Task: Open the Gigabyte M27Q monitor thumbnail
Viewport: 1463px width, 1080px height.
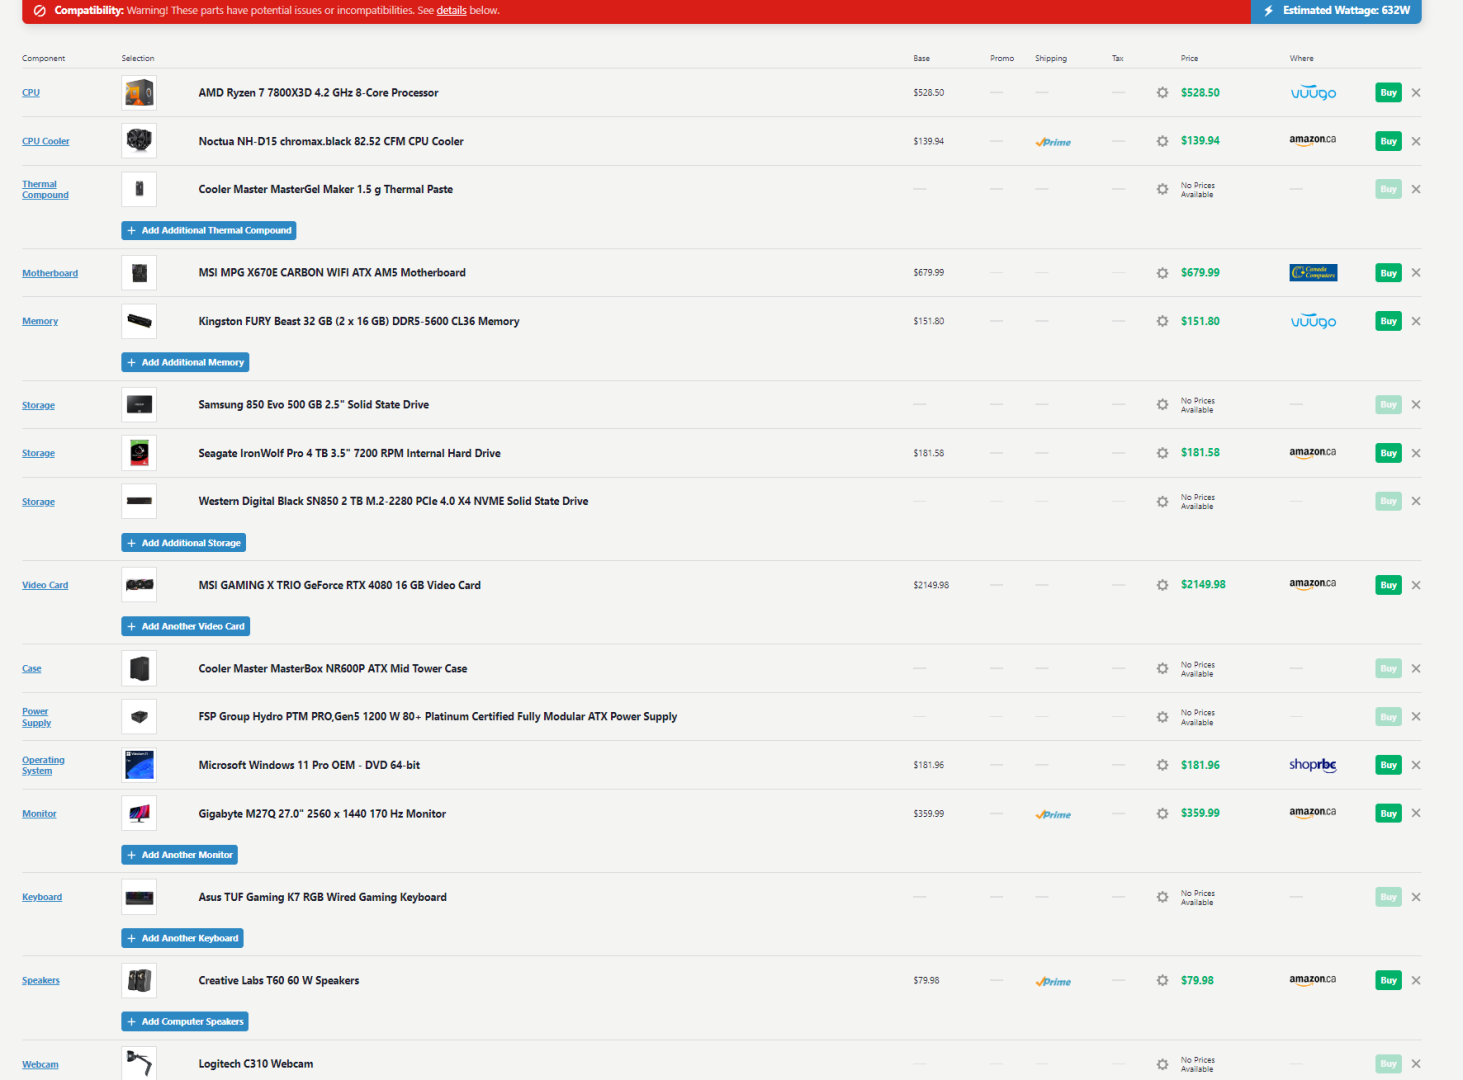Action: [139, 813]
